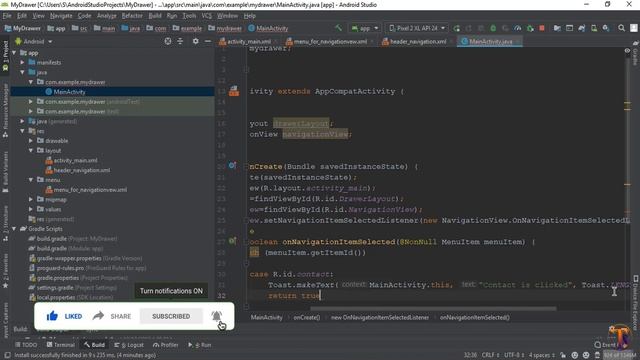The width and height of the screenshot is (640, 360).
Task: Collapse the layout folder
Action: pyautogui.click(x=31, y=151)
